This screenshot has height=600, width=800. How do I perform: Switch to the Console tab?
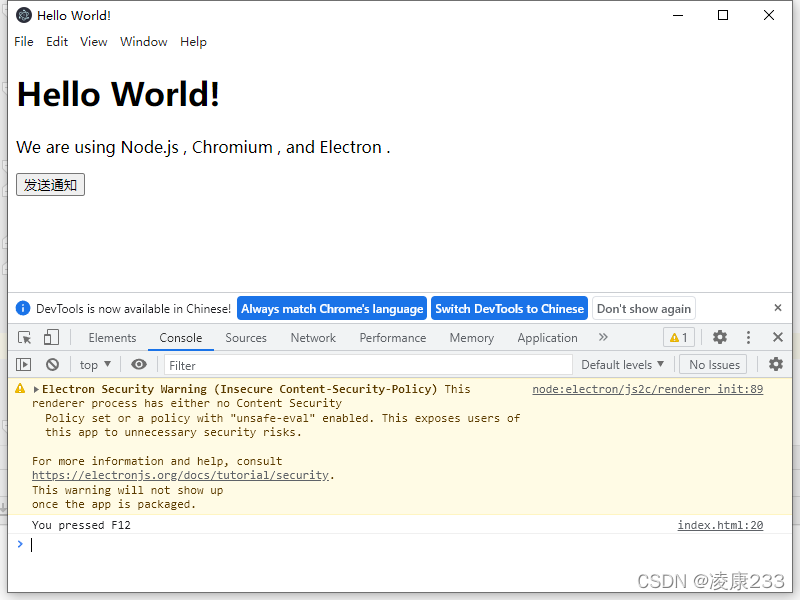tap(181, 338)
